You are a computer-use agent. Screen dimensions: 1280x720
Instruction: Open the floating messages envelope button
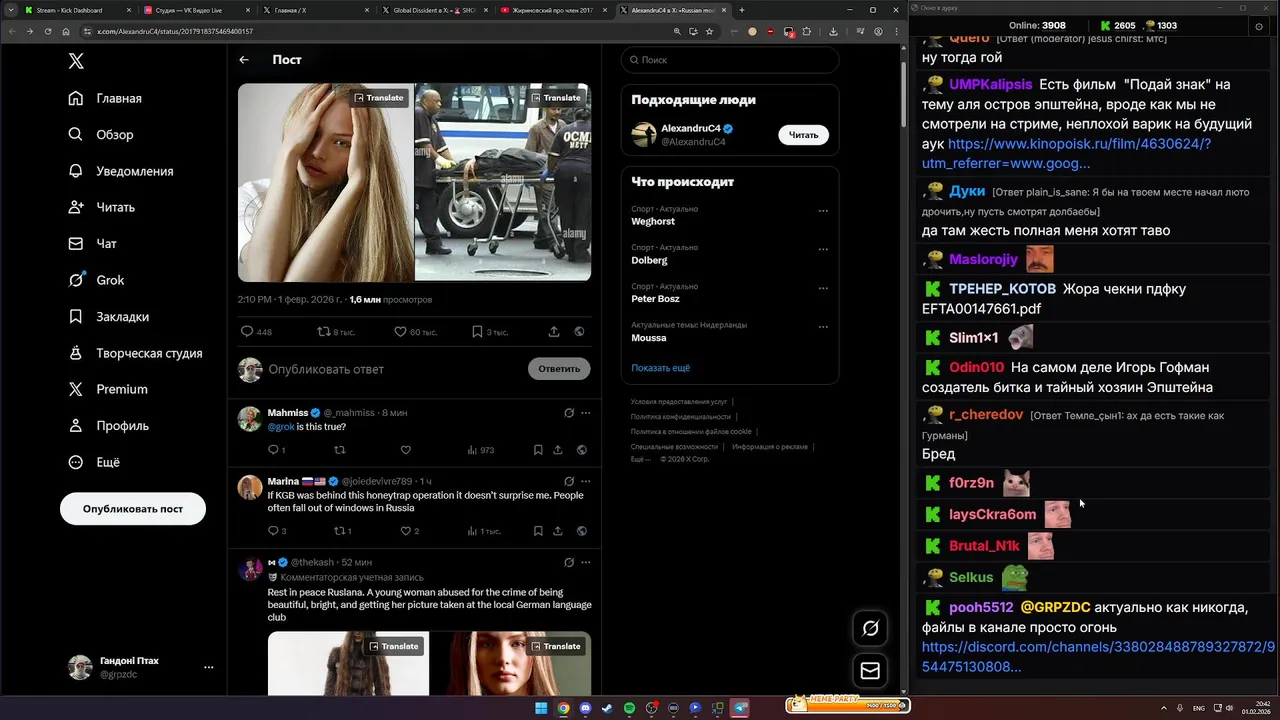(x=870, y=671)
